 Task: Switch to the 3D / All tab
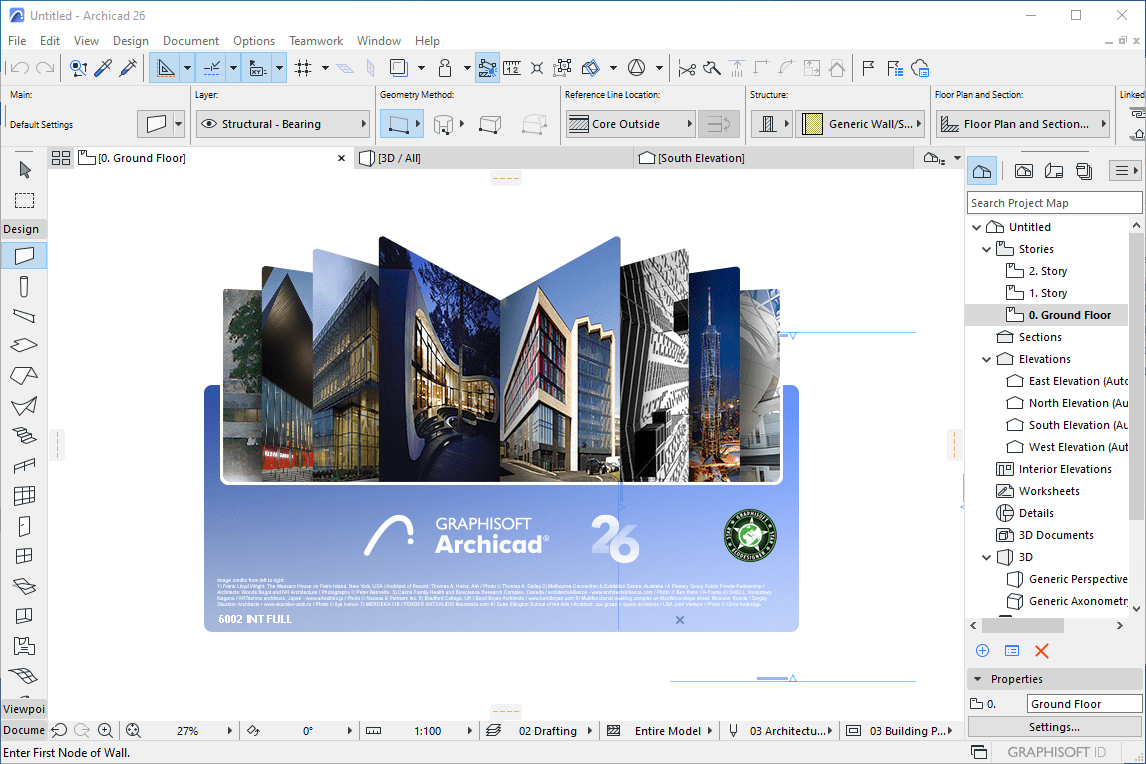coord(494,158)
